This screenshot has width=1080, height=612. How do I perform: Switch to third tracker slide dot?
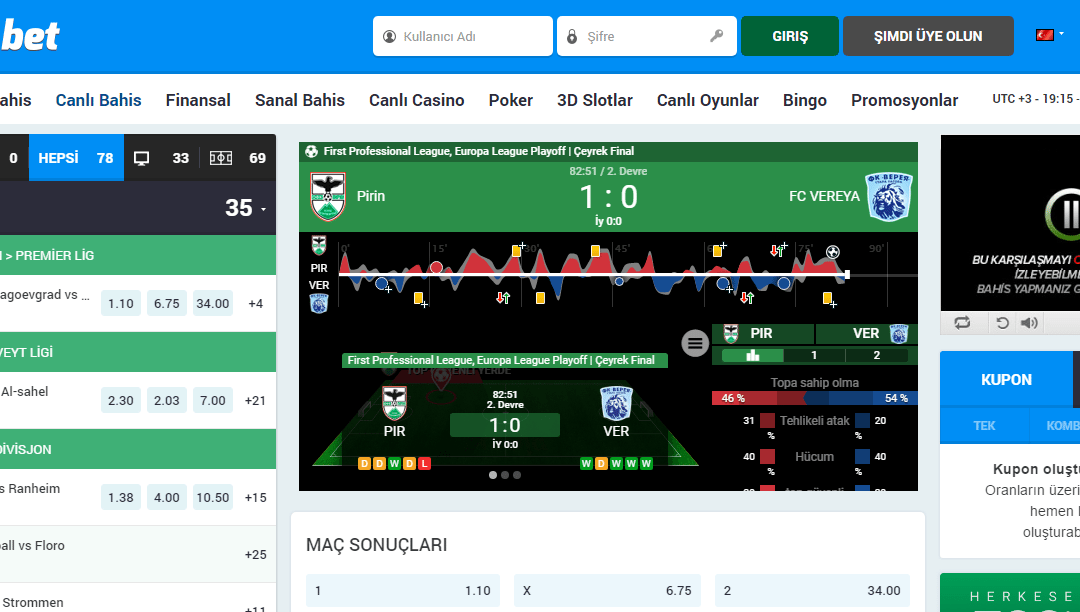[x=517, y=475]
